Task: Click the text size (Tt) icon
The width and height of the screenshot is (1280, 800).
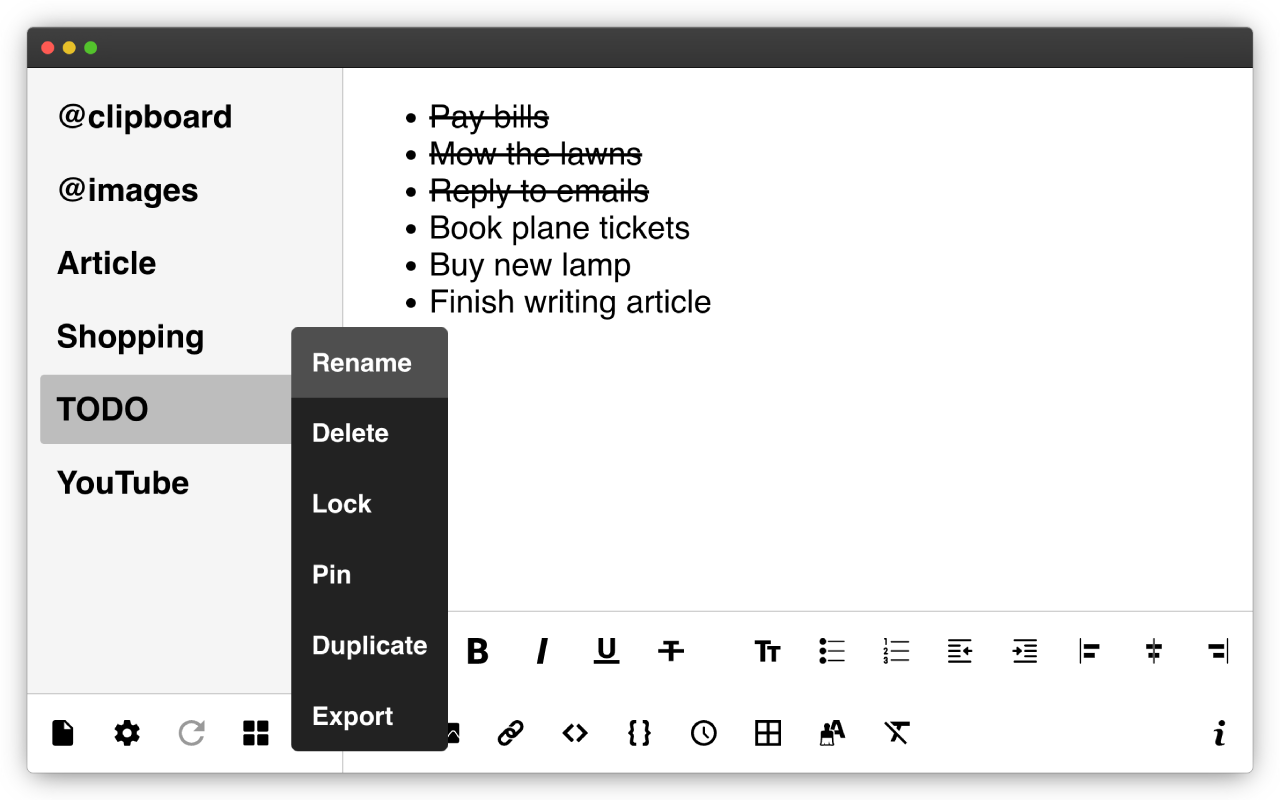Action: (767, 652)
